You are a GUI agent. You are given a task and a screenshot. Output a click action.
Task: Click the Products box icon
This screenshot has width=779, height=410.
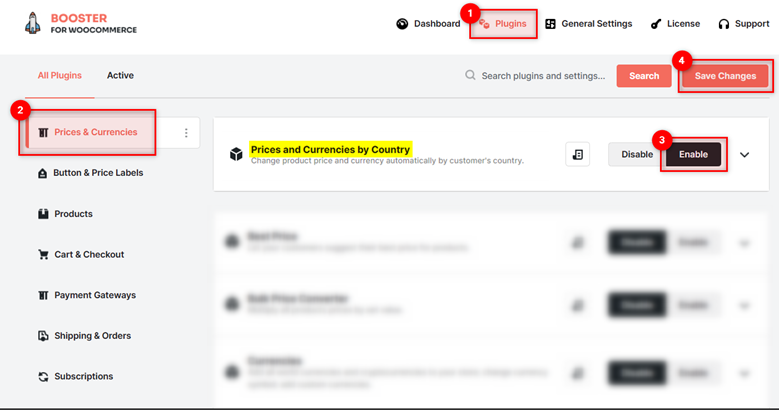pos(43,214)
